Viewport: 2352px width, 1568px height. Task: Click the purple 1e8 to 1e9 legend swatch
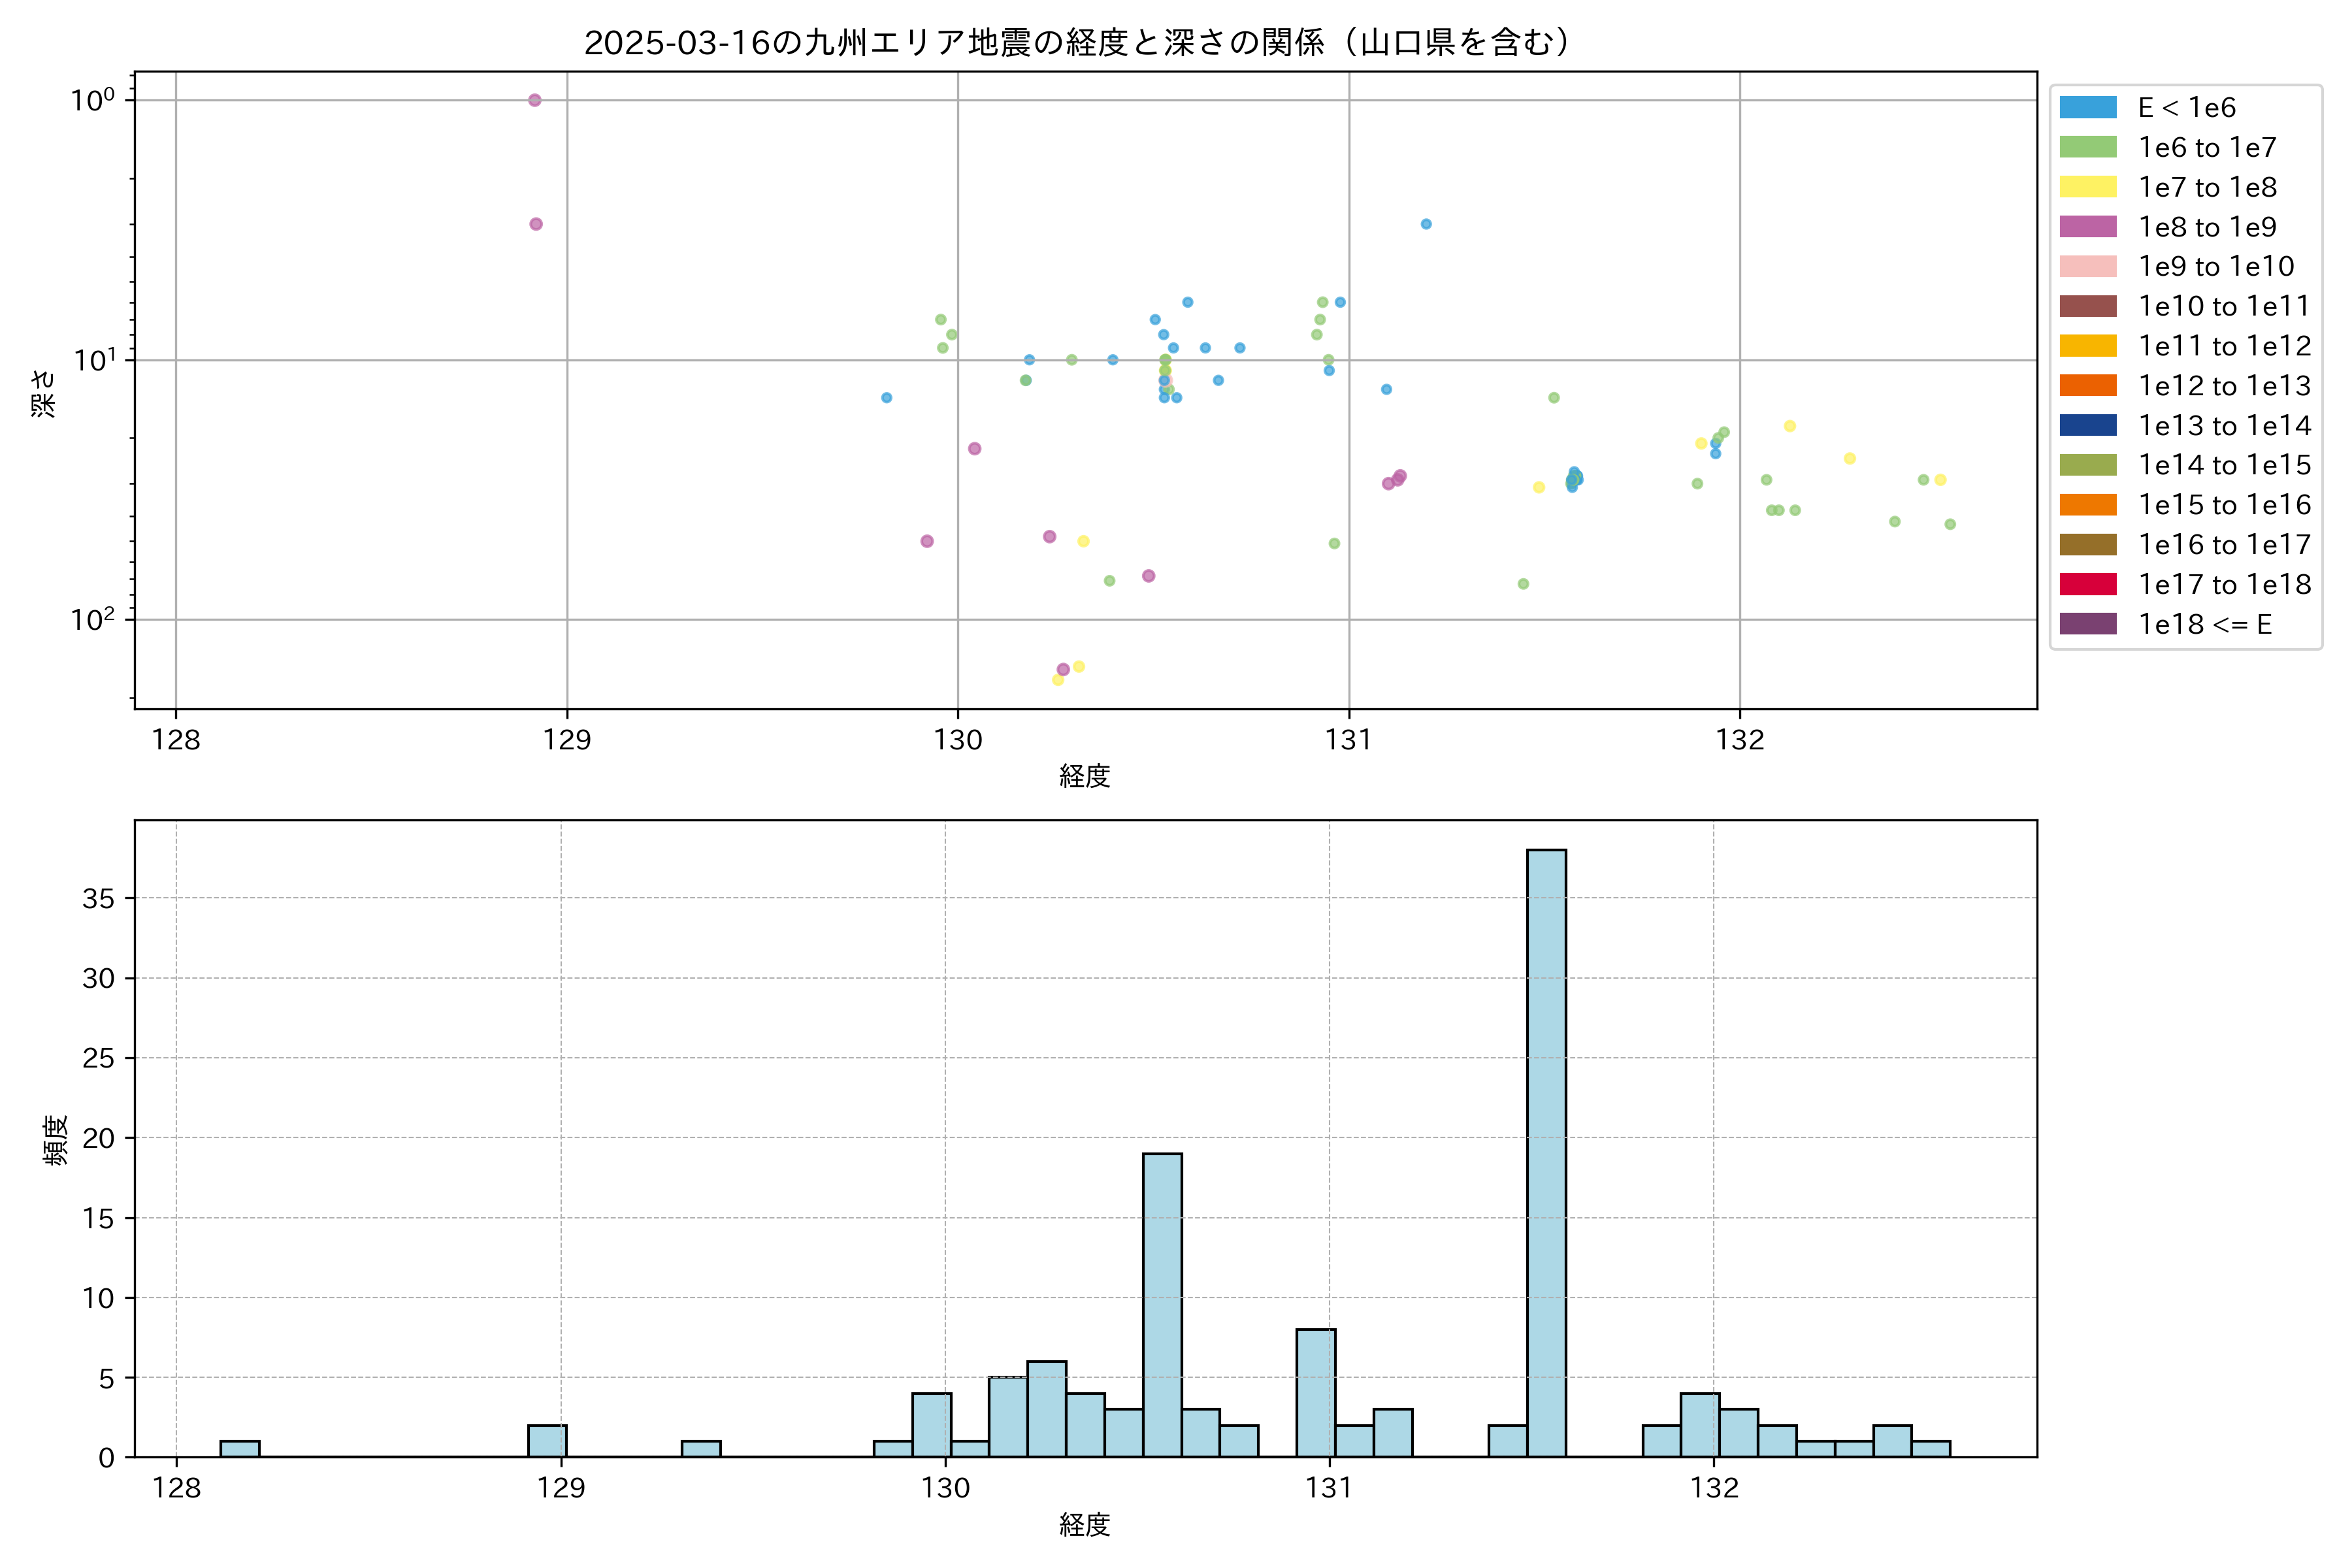[2087, 227]
